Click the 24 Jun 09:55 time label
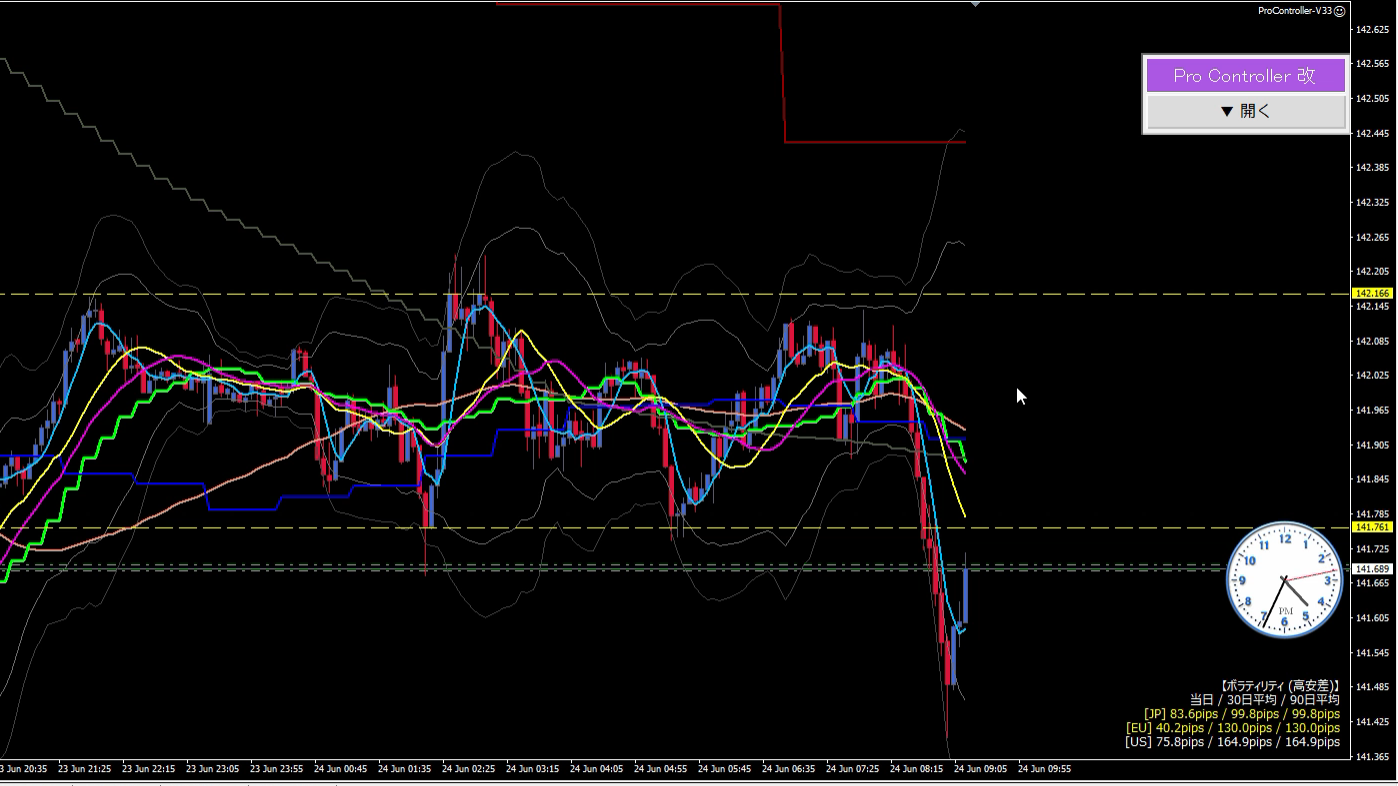 (1045, 769)
